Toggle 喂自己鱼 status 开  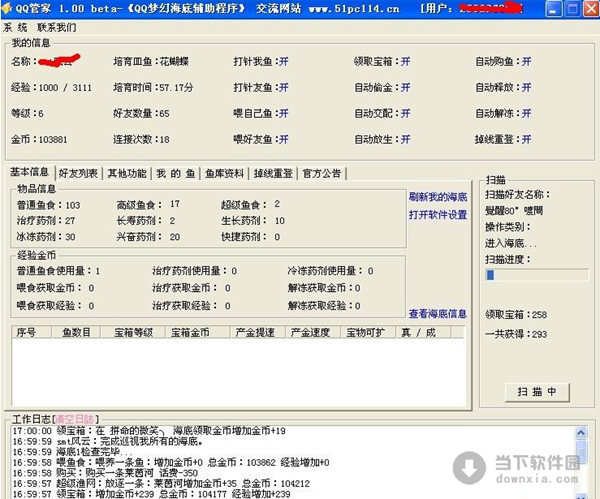pos(284,114)
